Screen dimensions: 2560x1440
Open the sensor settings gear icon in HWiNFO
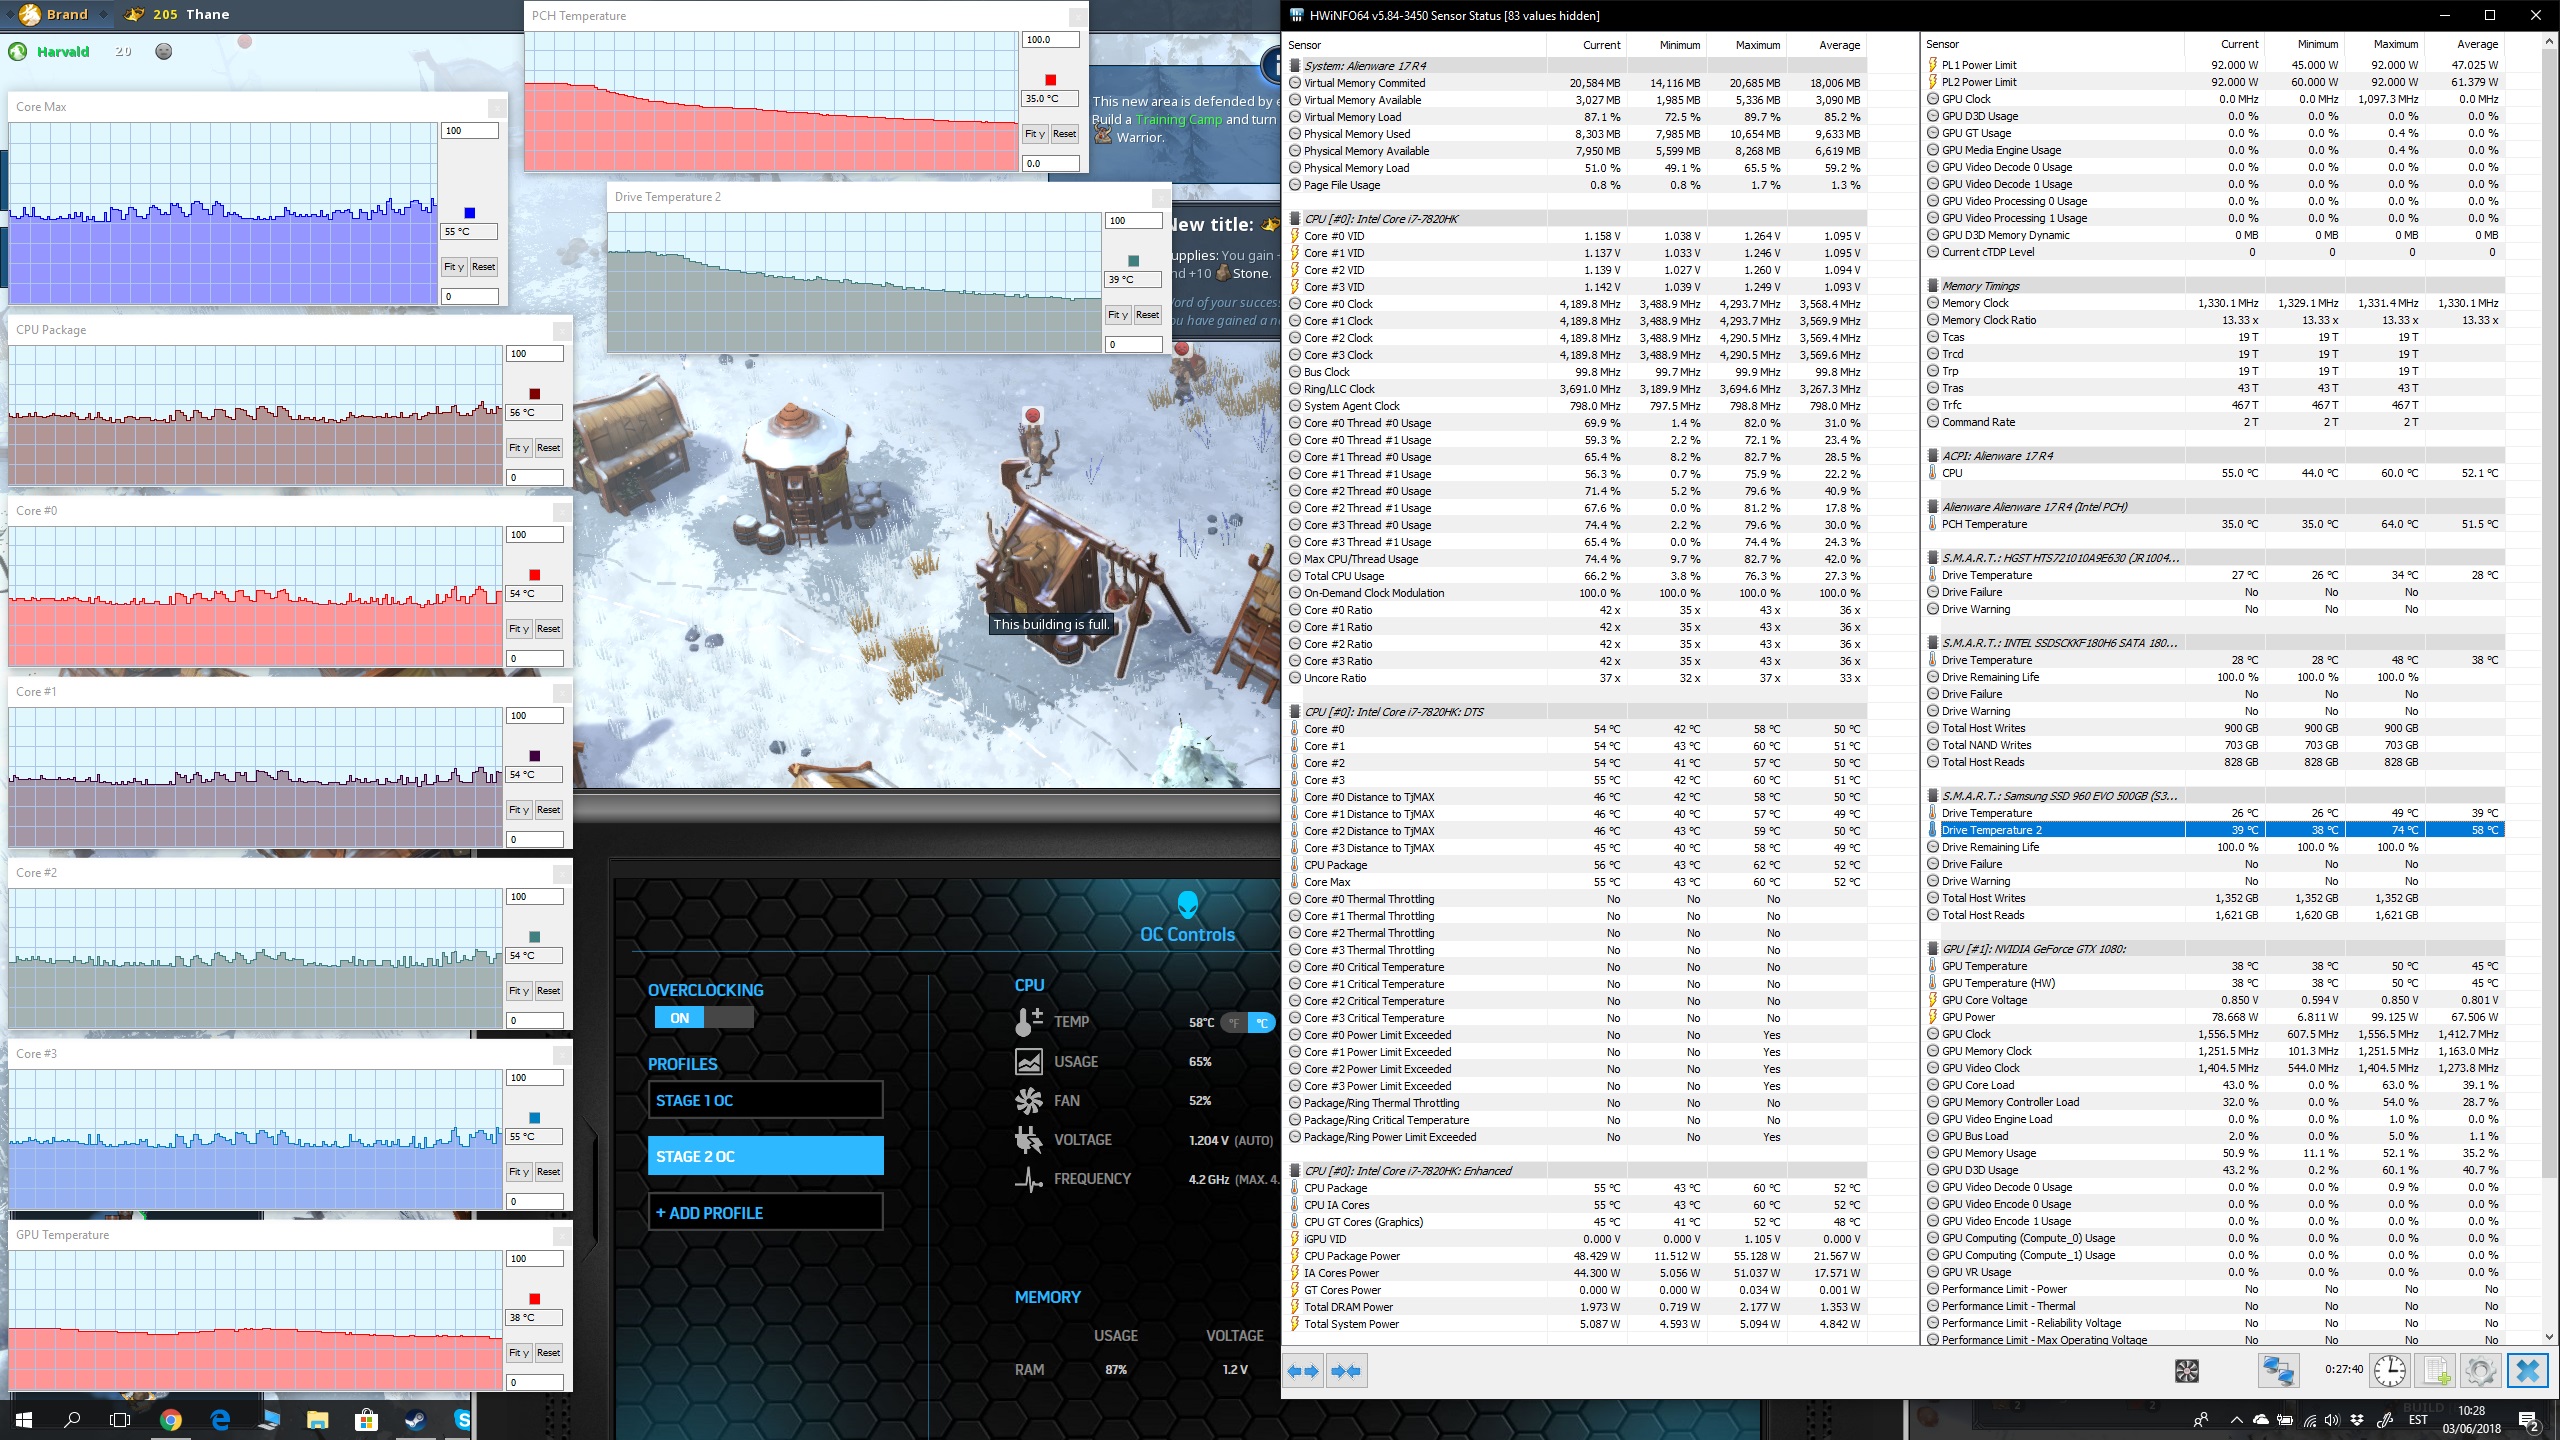[2480, 1371]
